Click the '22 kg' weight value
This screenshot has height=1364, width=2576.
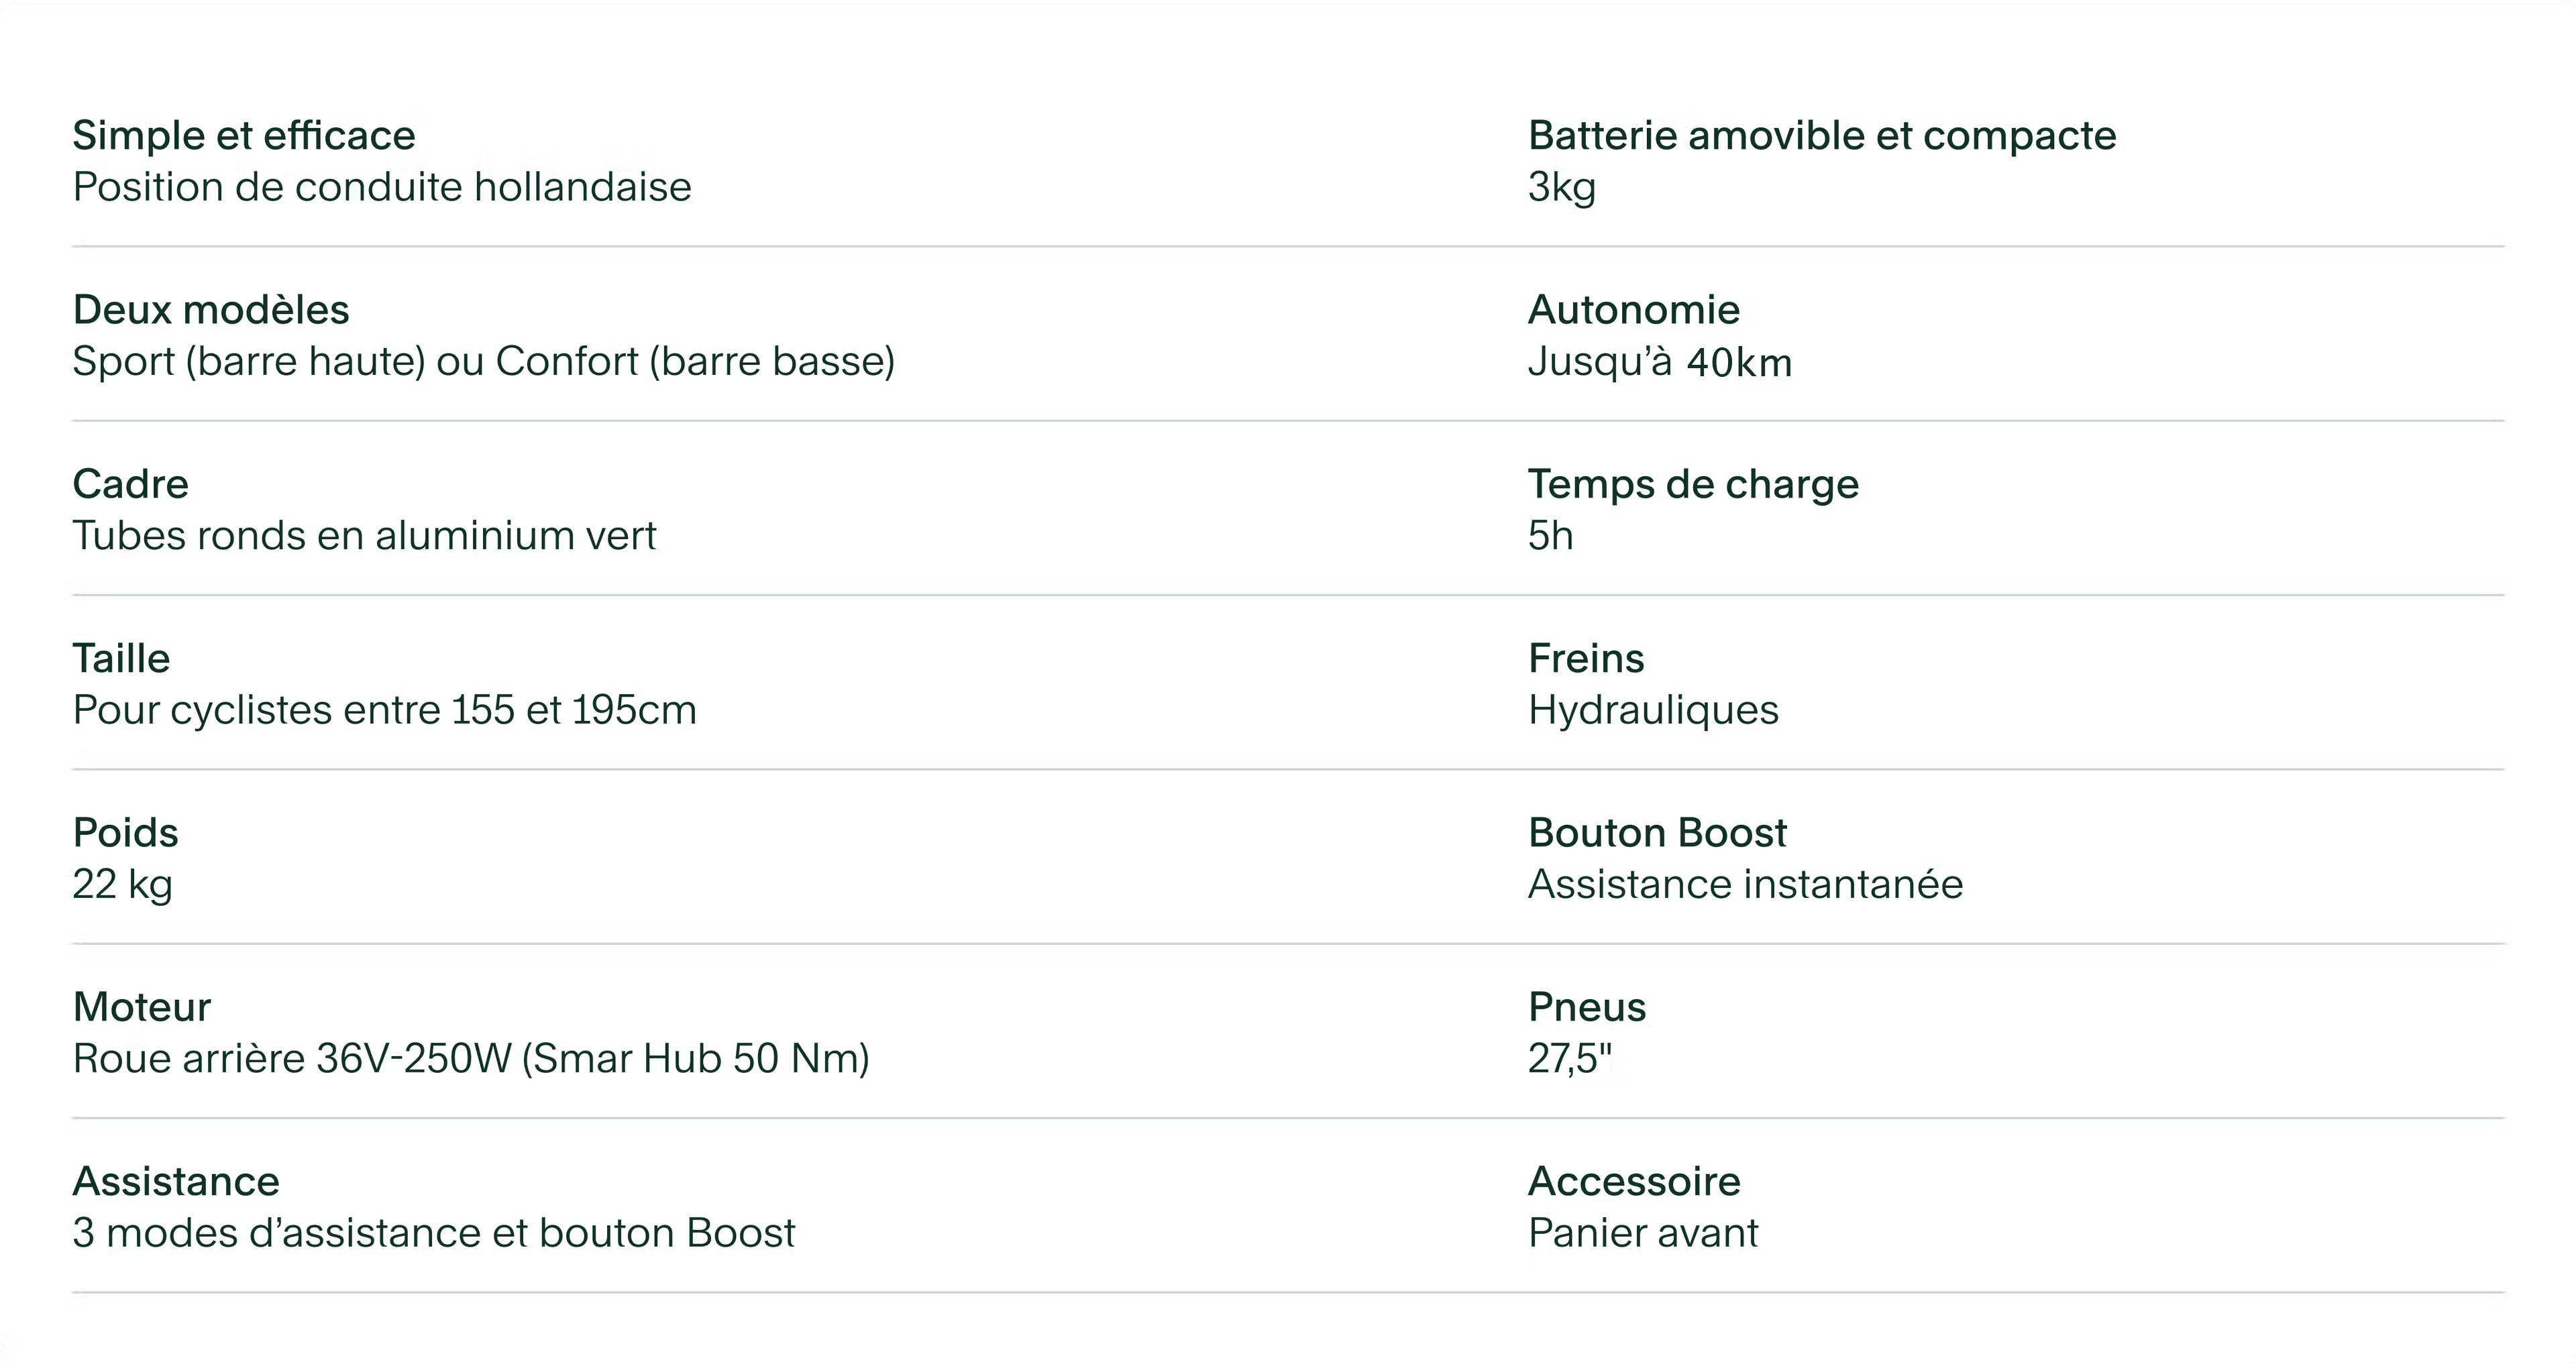[x=123, y=885]
